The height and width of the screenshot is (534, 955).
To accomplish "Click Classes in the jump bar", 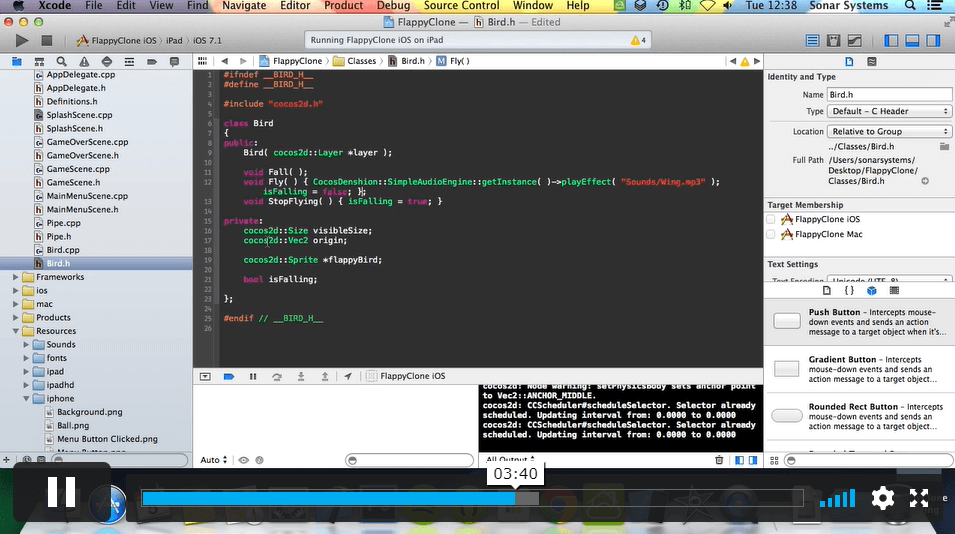I will pyautogui.click(x=362, y=61).
